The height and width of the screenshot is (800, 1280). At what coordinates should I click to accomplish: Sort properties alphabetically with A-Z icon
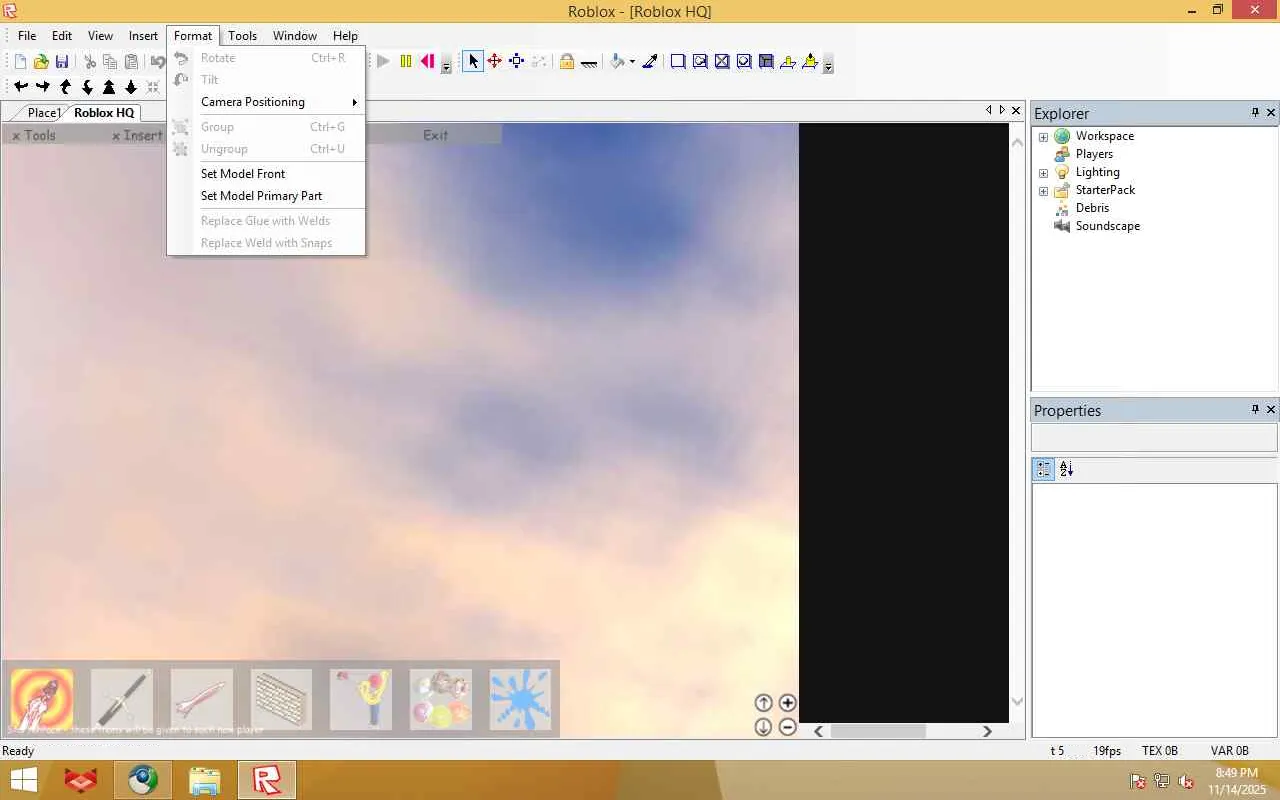[x=1066, y=469]
